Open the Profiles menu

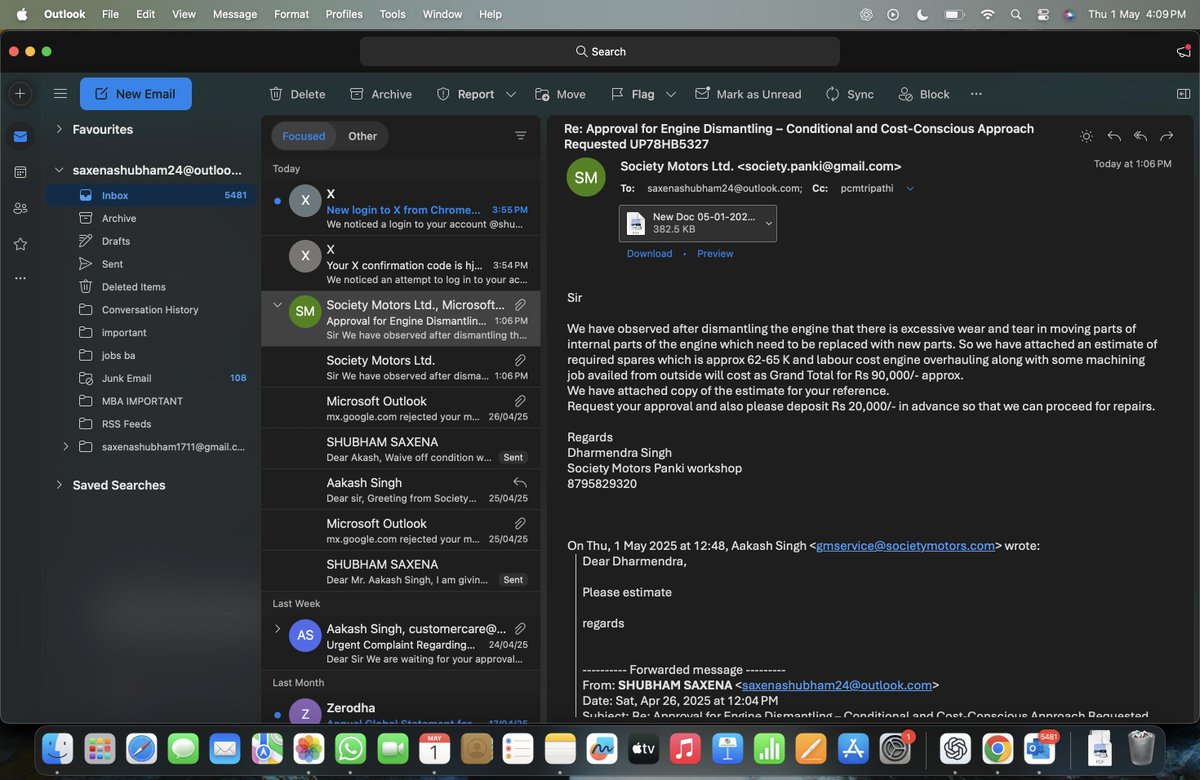click(x=344, y=14)
